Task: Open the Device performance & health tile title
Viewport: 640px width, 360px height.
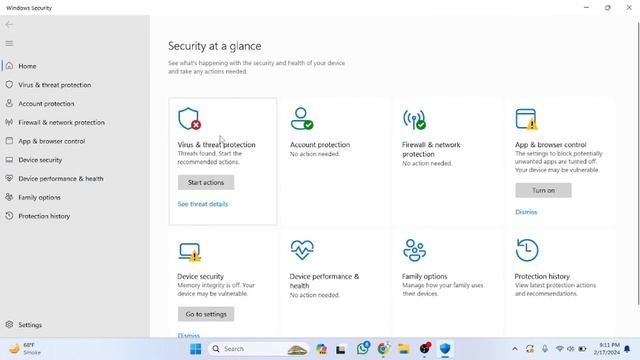Action: pyautogui.click(x=324, y=281)
